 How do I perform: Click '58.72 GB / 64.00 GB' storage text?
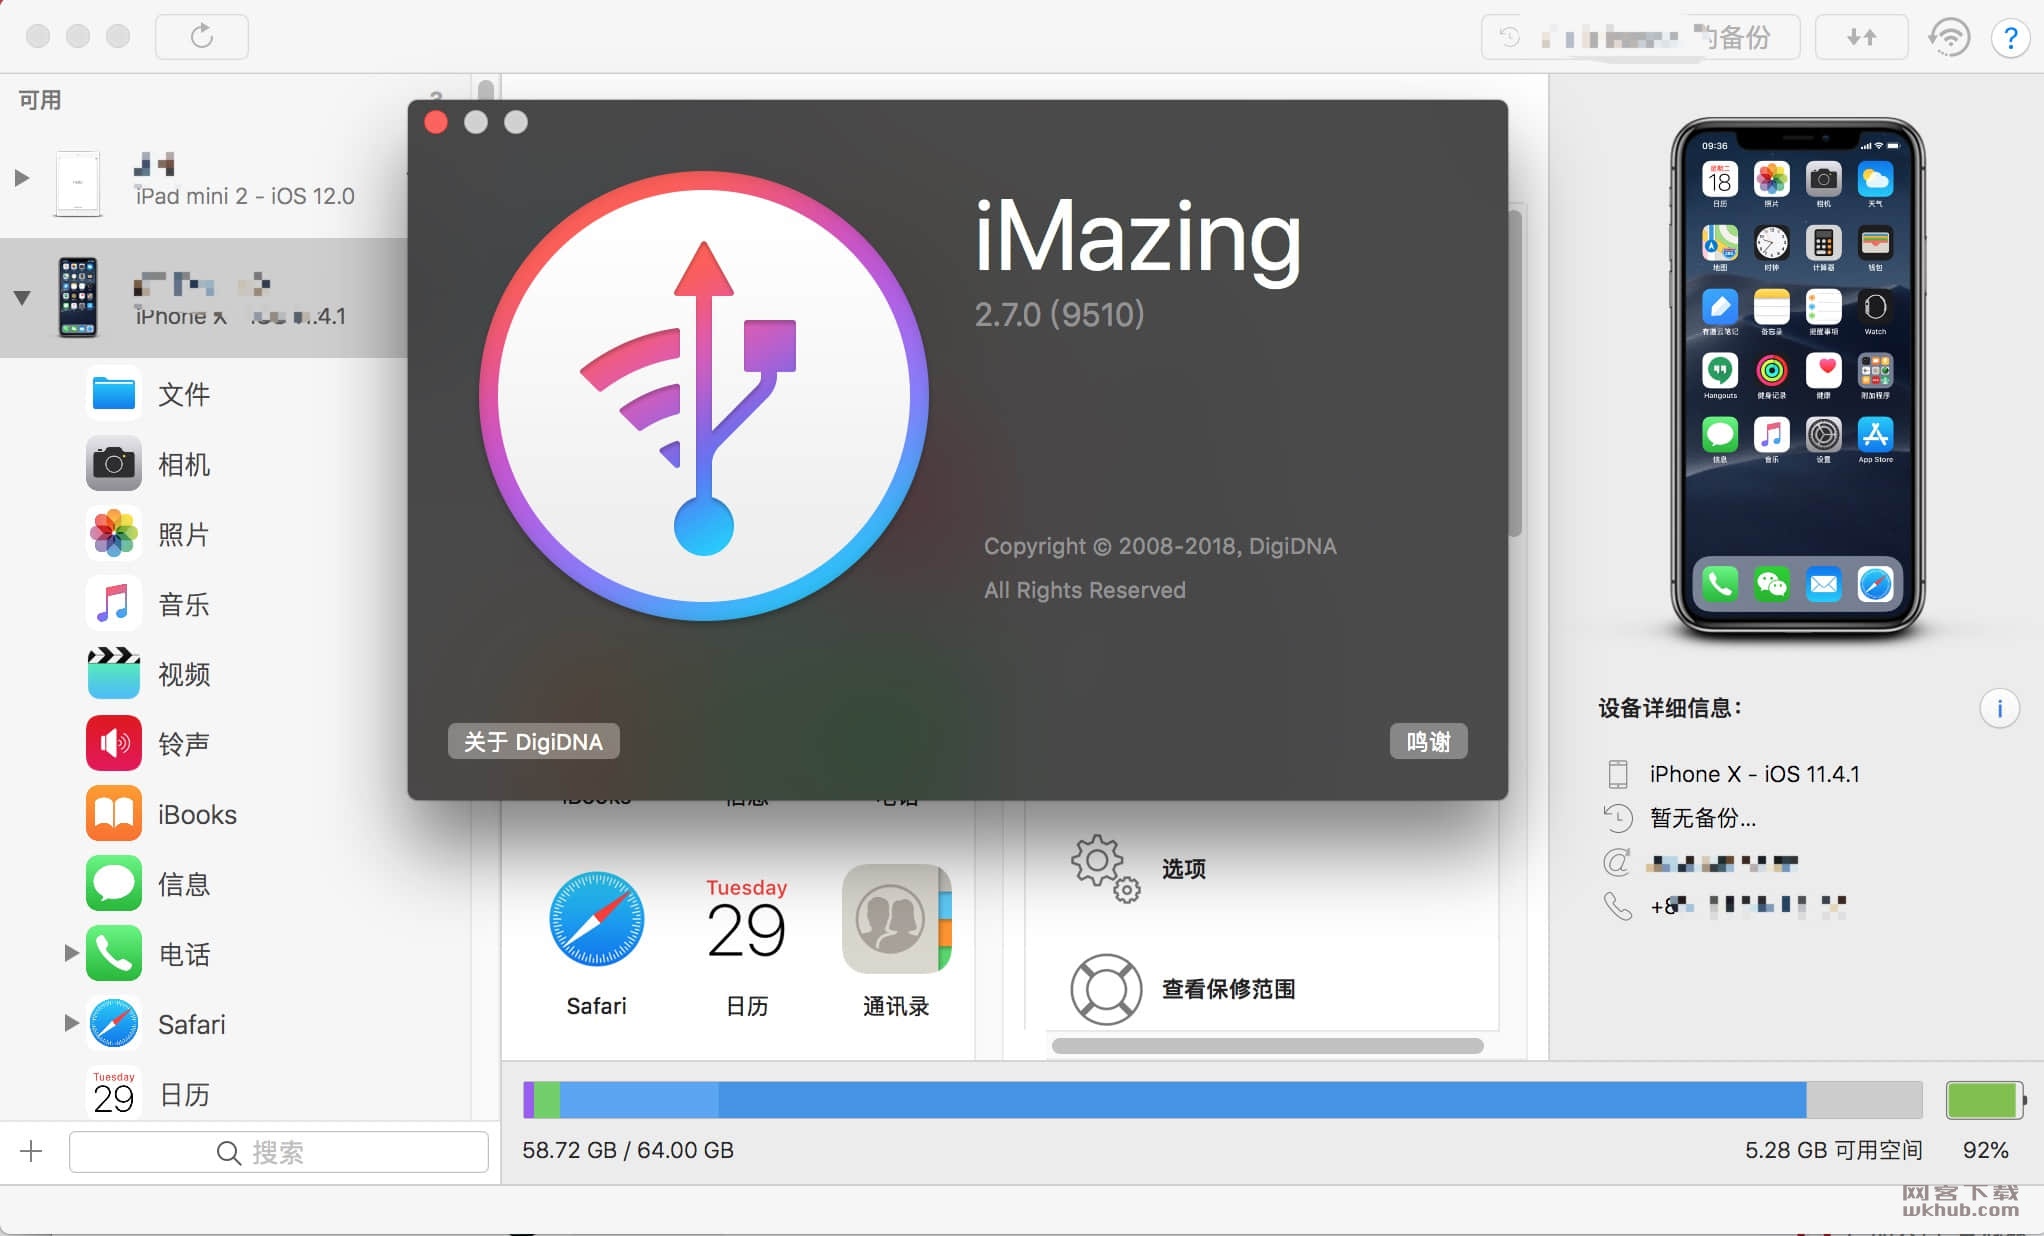(628, 1150)
